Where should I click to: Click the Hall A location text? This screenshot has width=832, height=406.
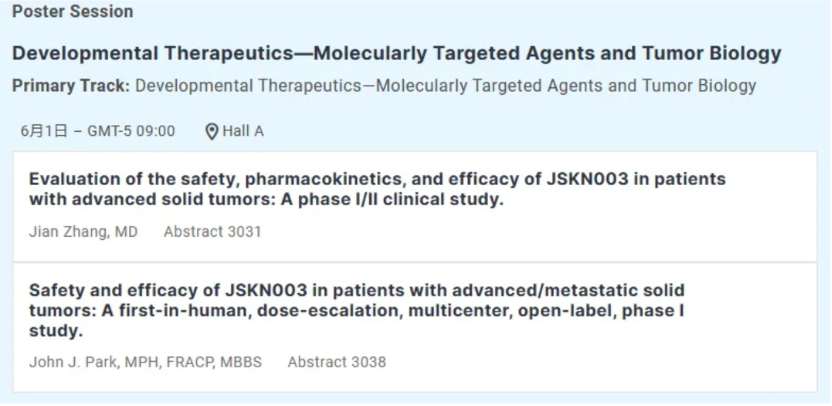coord(243,131)
